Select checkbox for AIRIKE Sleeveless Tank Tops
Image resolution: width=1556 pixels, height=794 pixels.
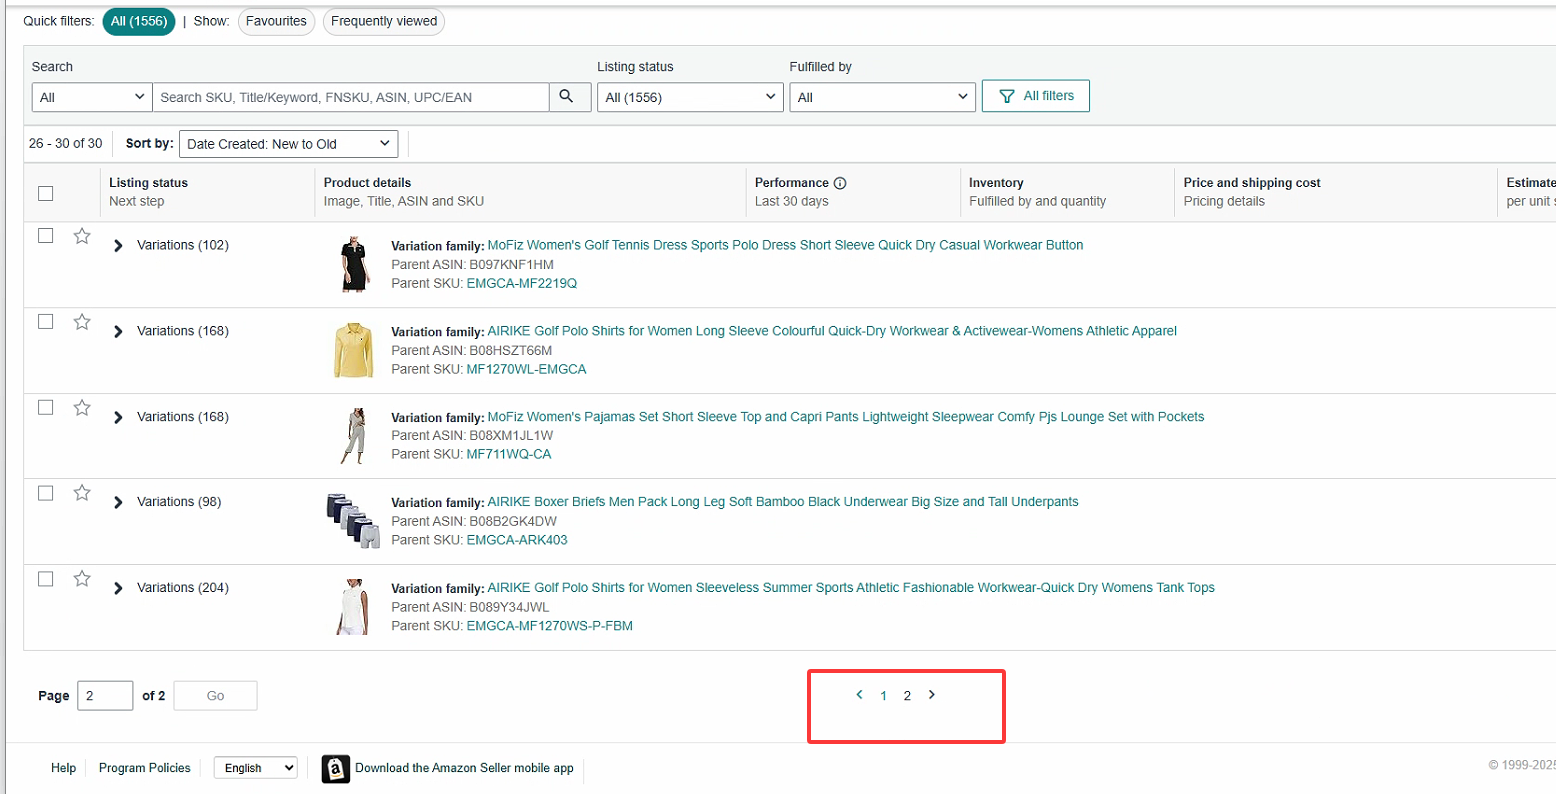[45, 579]
